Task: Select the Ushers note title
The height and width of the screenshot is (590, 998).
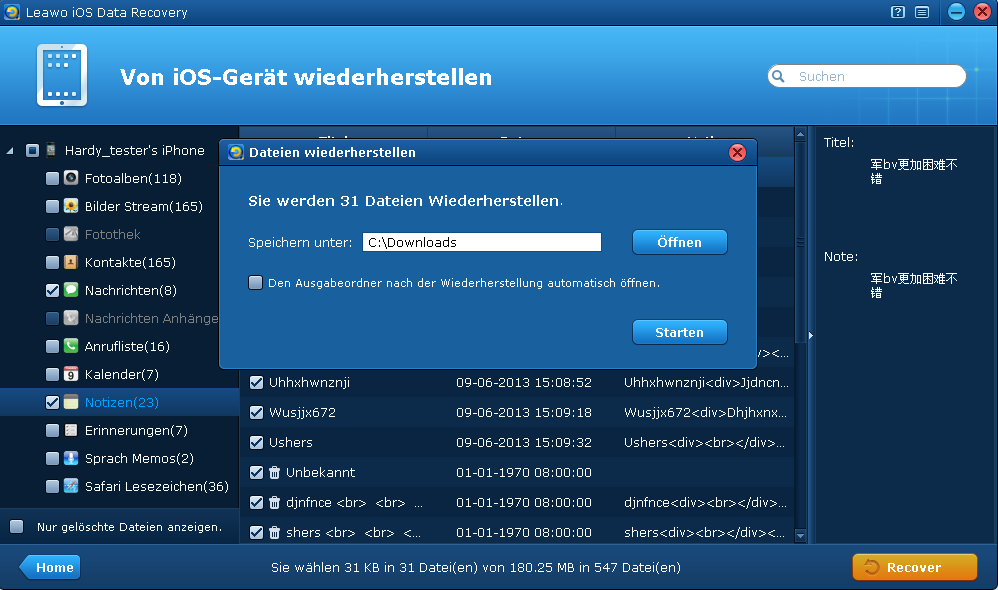Action: [291, 442]
